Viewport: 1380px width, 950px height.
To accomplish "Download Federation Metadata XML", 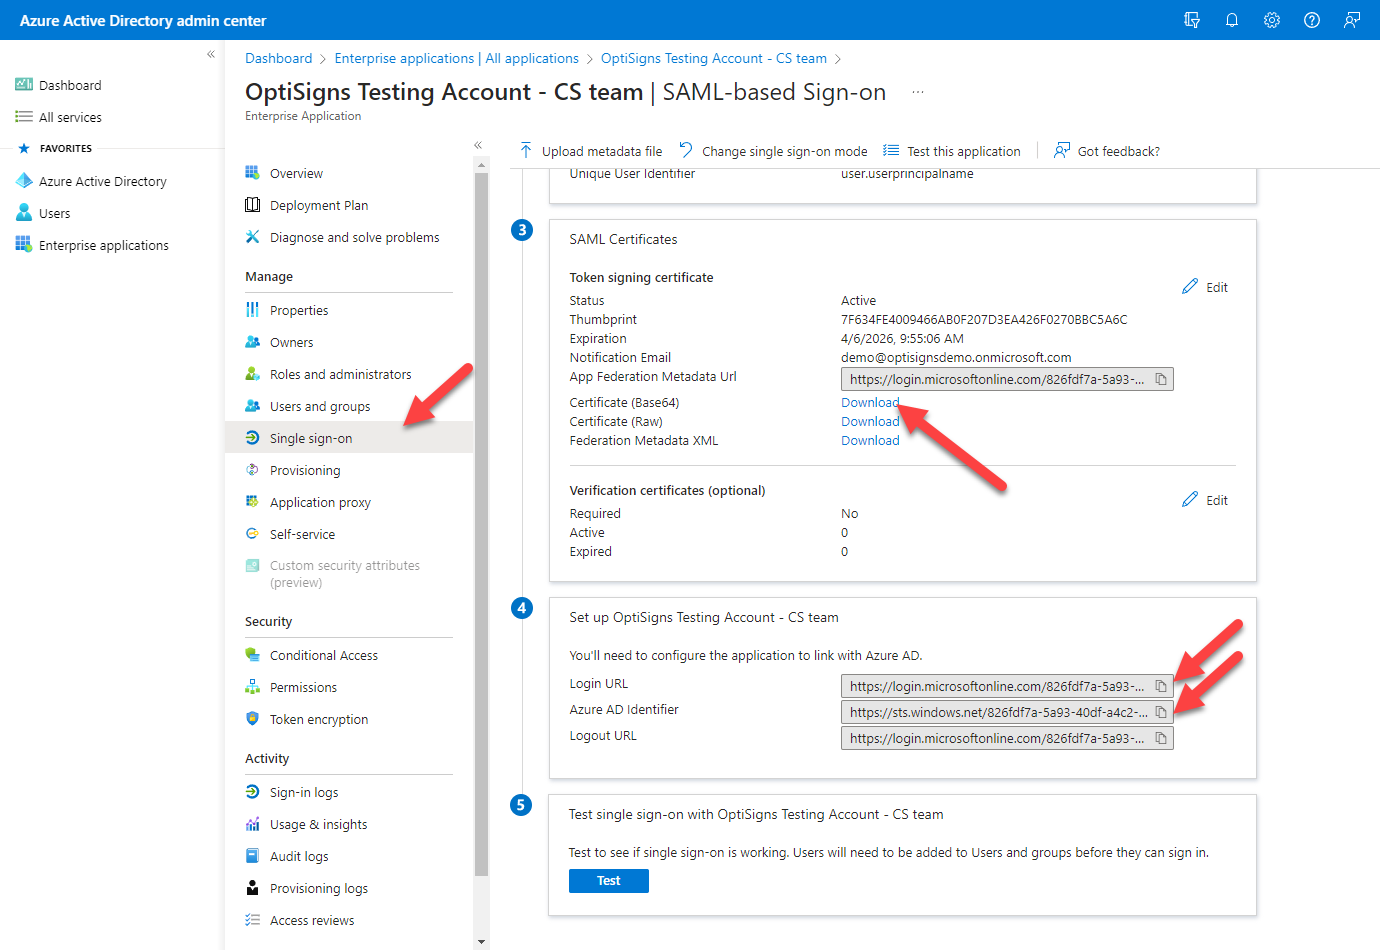I will (x=870, y=440).
